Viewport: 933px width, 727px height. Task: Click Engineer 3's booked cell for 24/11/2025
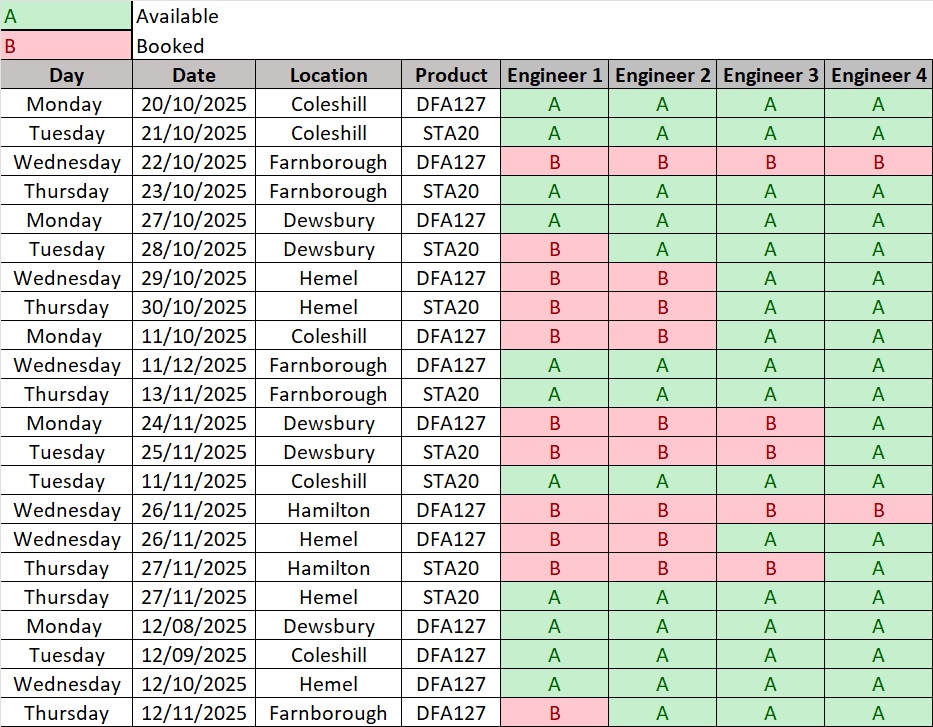point(771,423)
